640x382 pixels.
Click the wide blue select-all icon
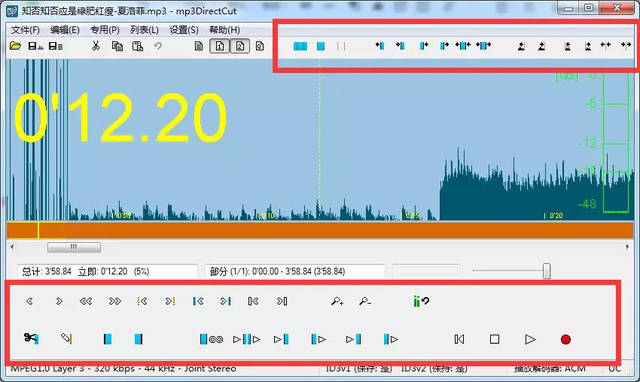click(300, 46)
